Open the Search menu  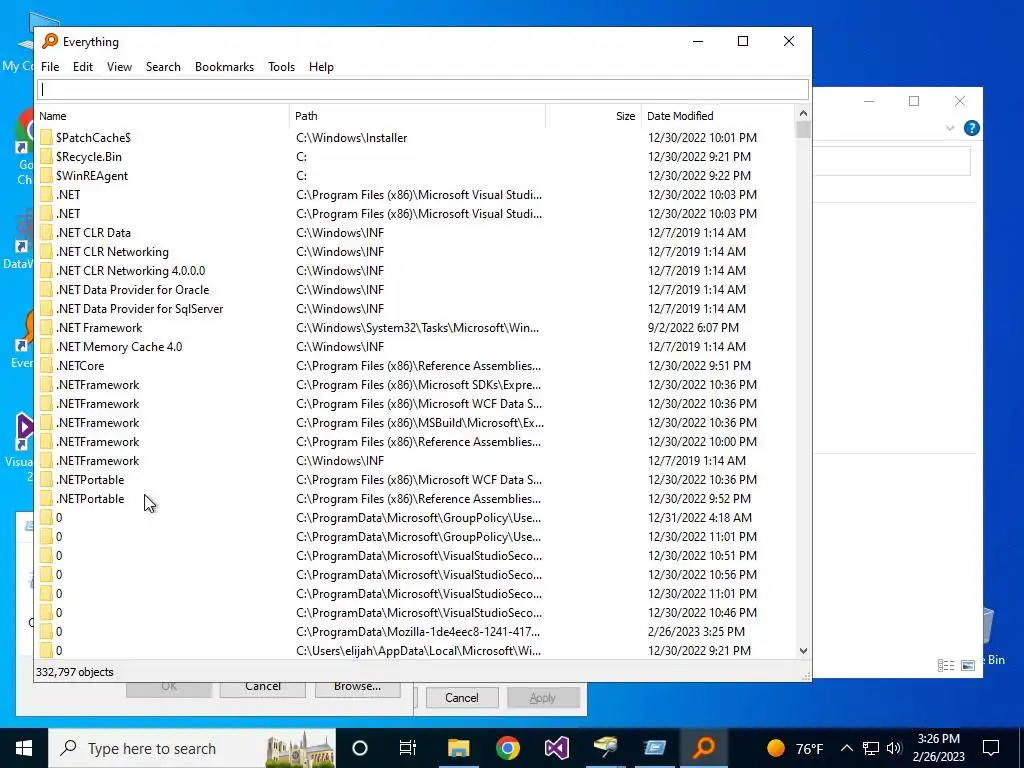click(163, 67)
